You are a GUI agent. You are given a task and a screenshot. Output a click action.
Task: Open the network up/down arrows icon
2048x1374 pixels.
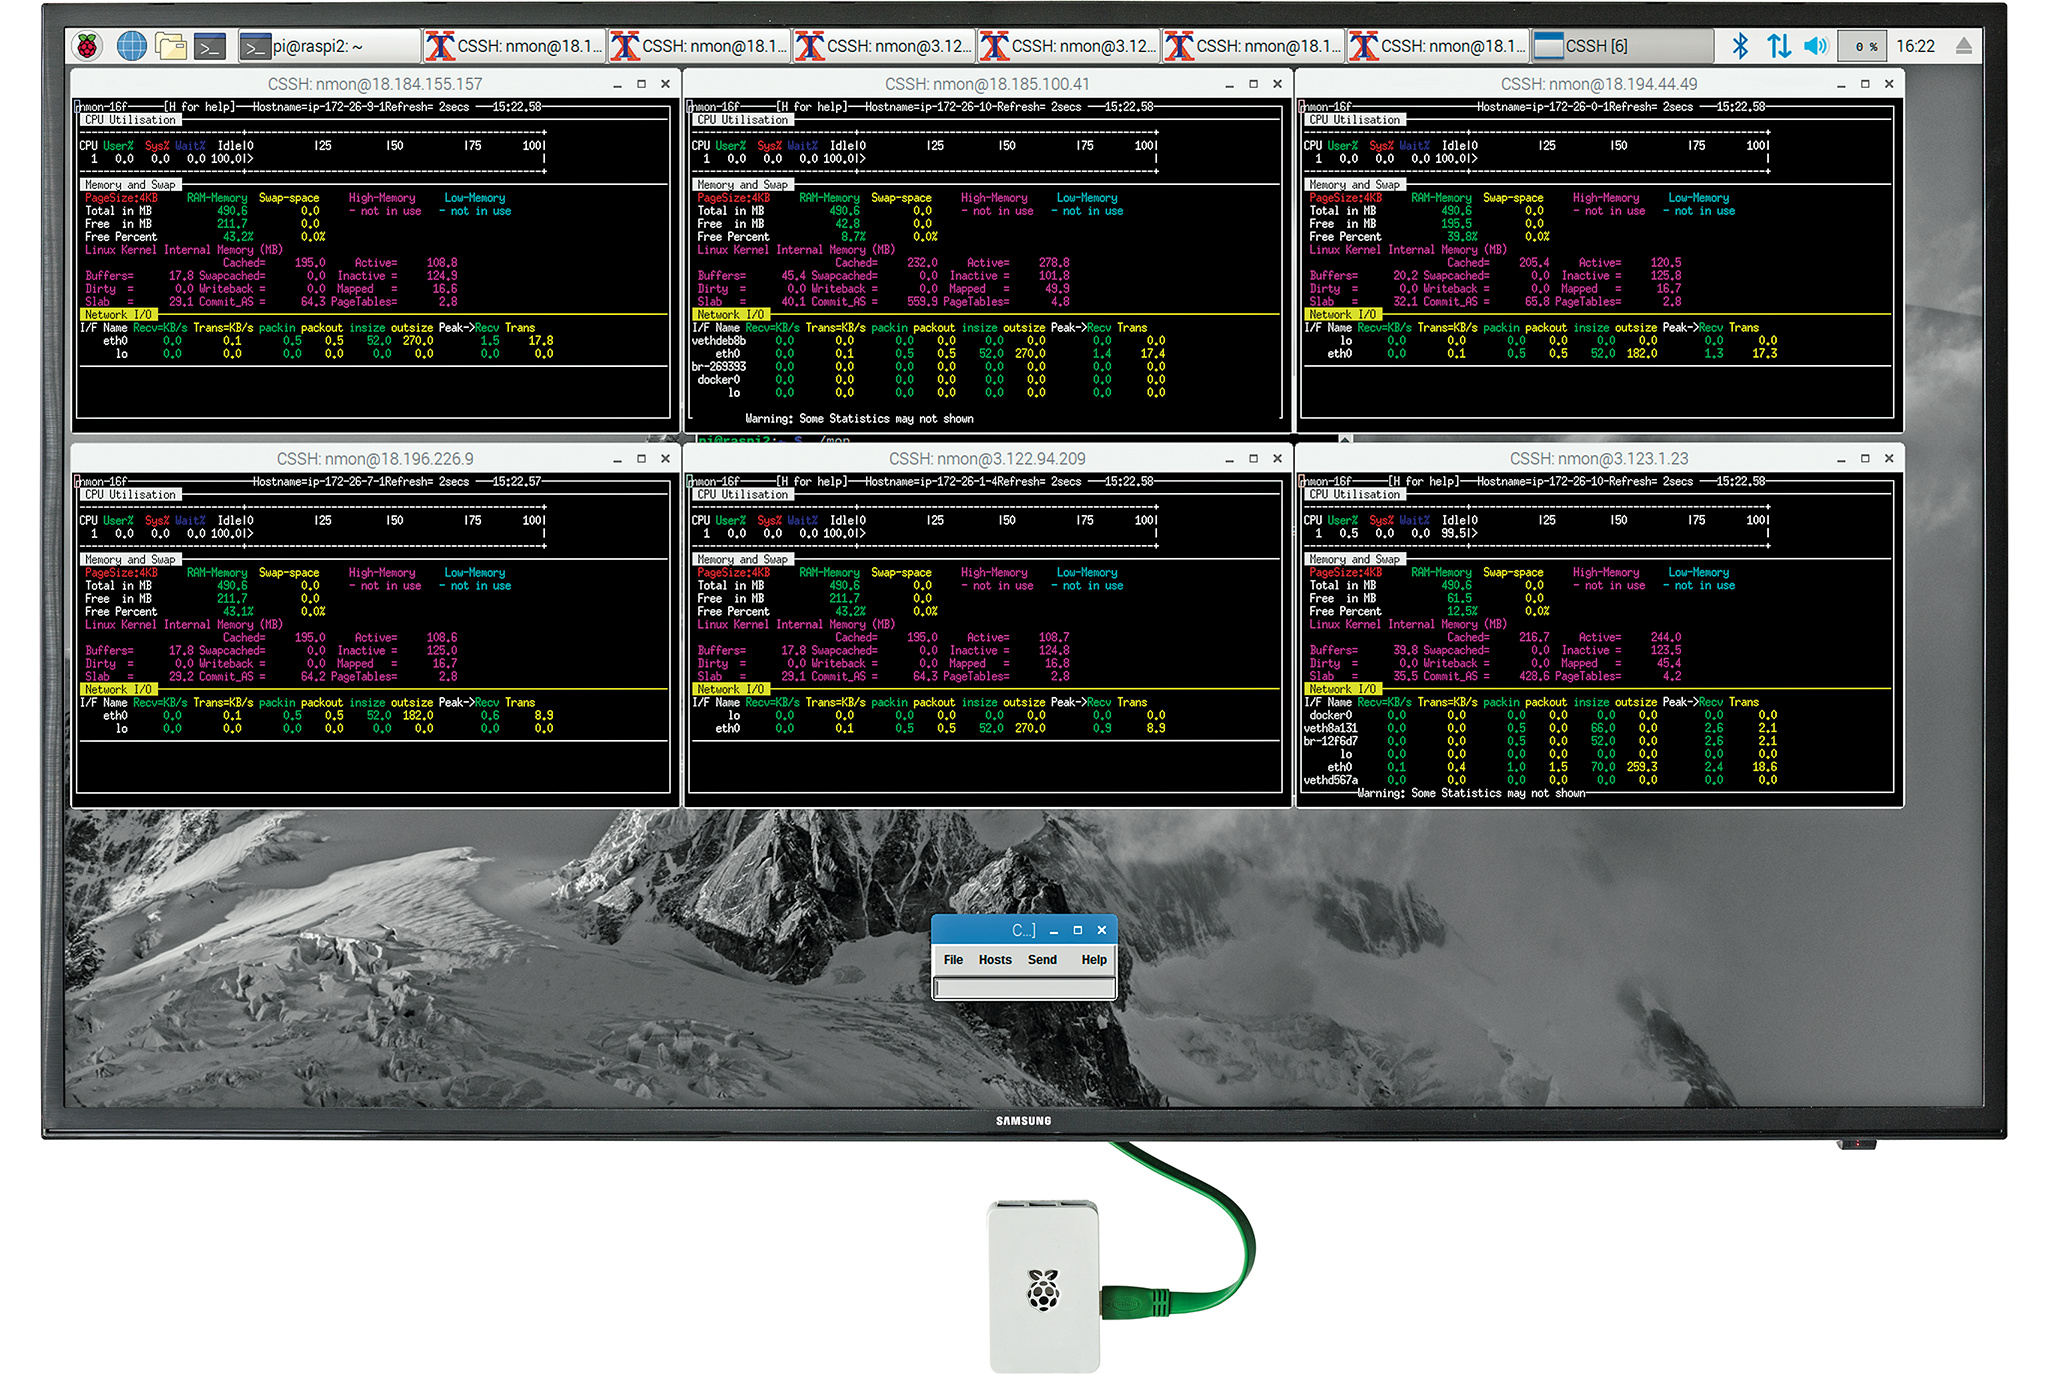[1778, 46]
